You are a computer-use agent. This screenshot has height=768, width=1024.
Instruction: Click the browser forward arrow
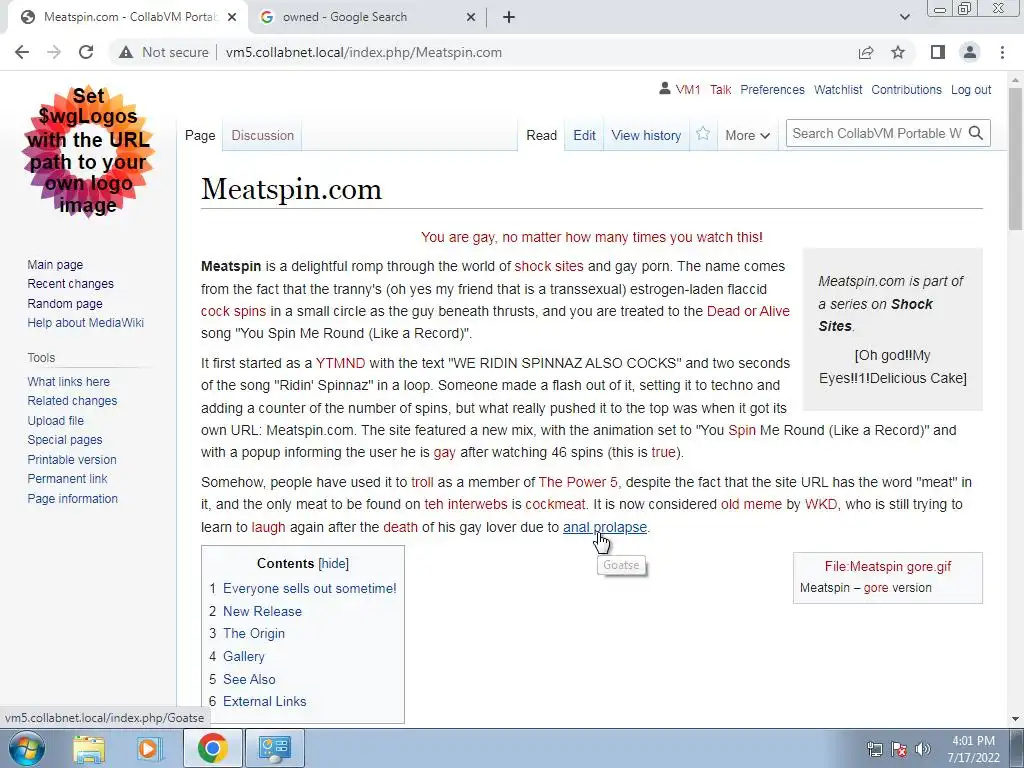click(x=54, y=52)
